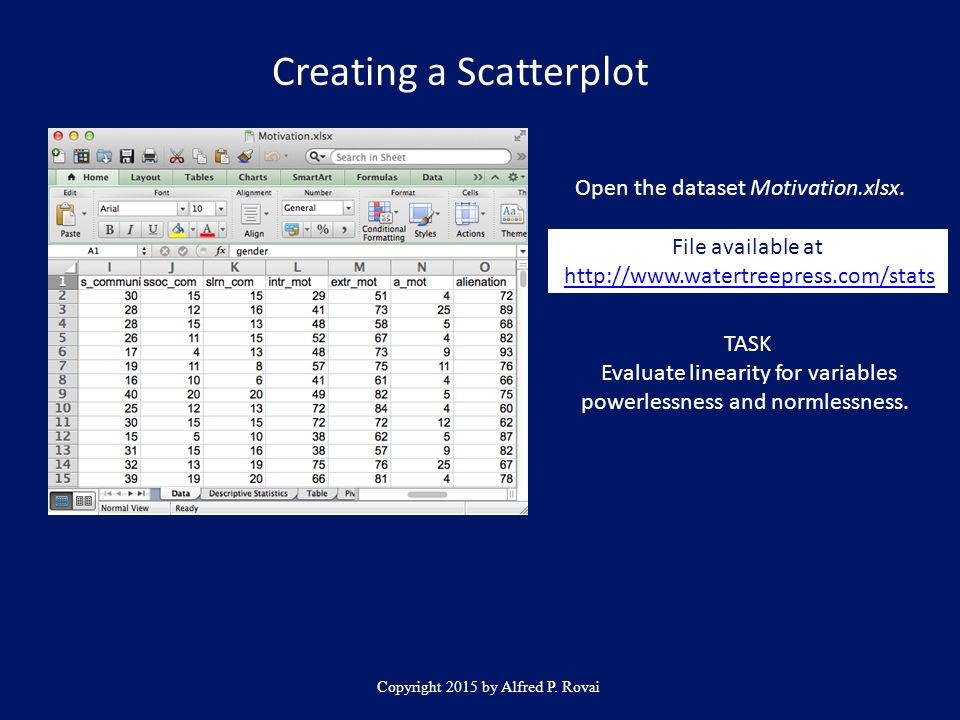Select the Data sheet tab
Image resolution: width=960 pixels, height=720 pixels.
[x=181, y=493]
